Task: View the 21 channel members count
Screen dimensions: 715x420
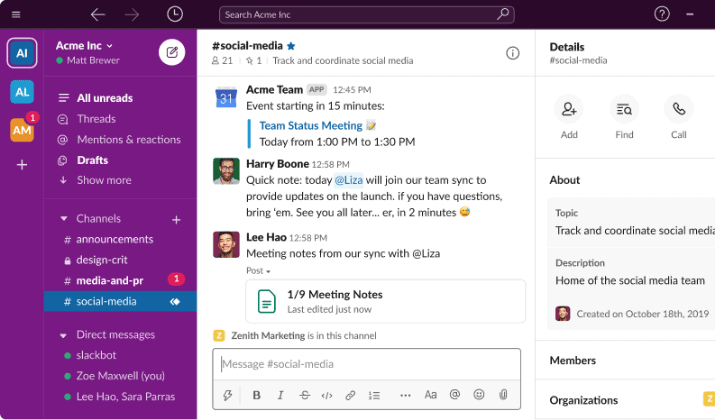Action: coord(223,61)
